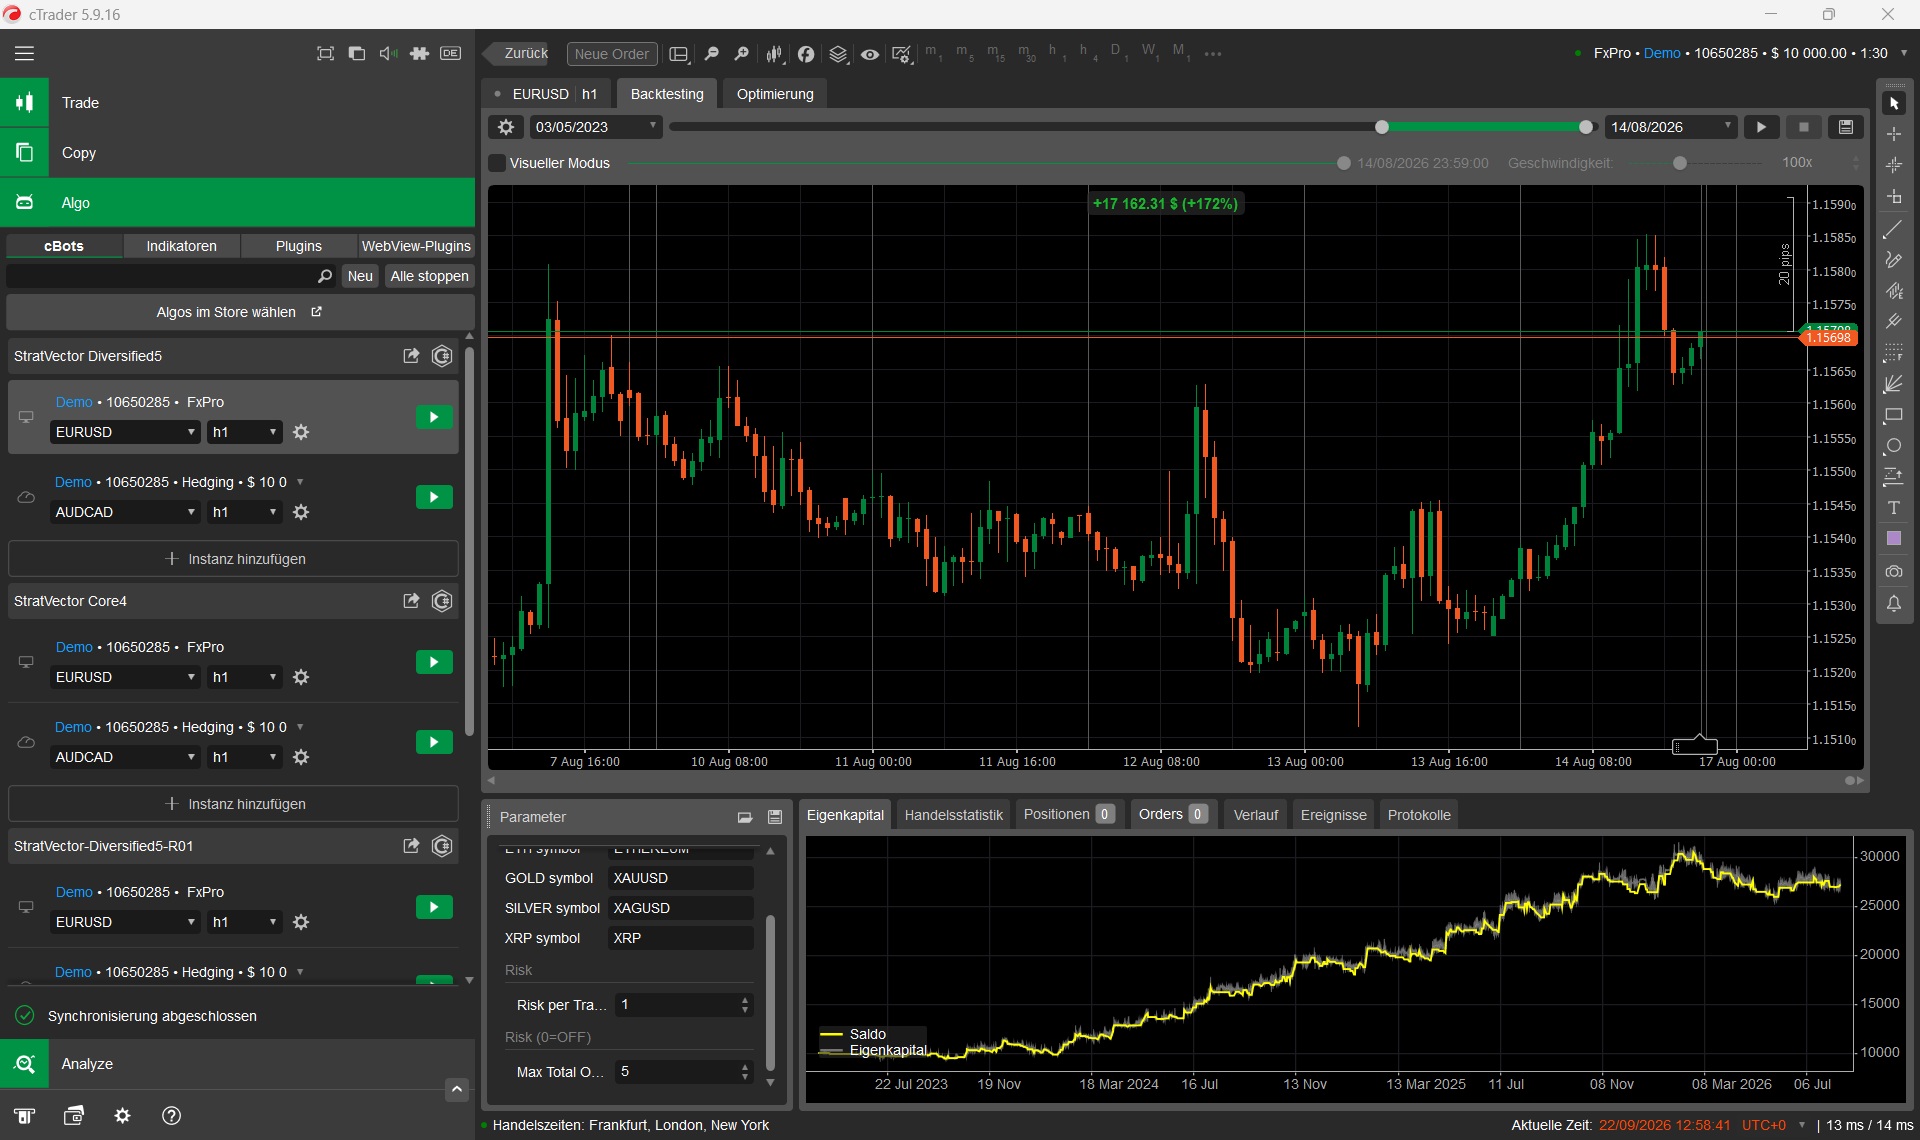Save Parameter set icon
The width and height of the screenshot is (1920, 1140).
click(x=775, y=817)
